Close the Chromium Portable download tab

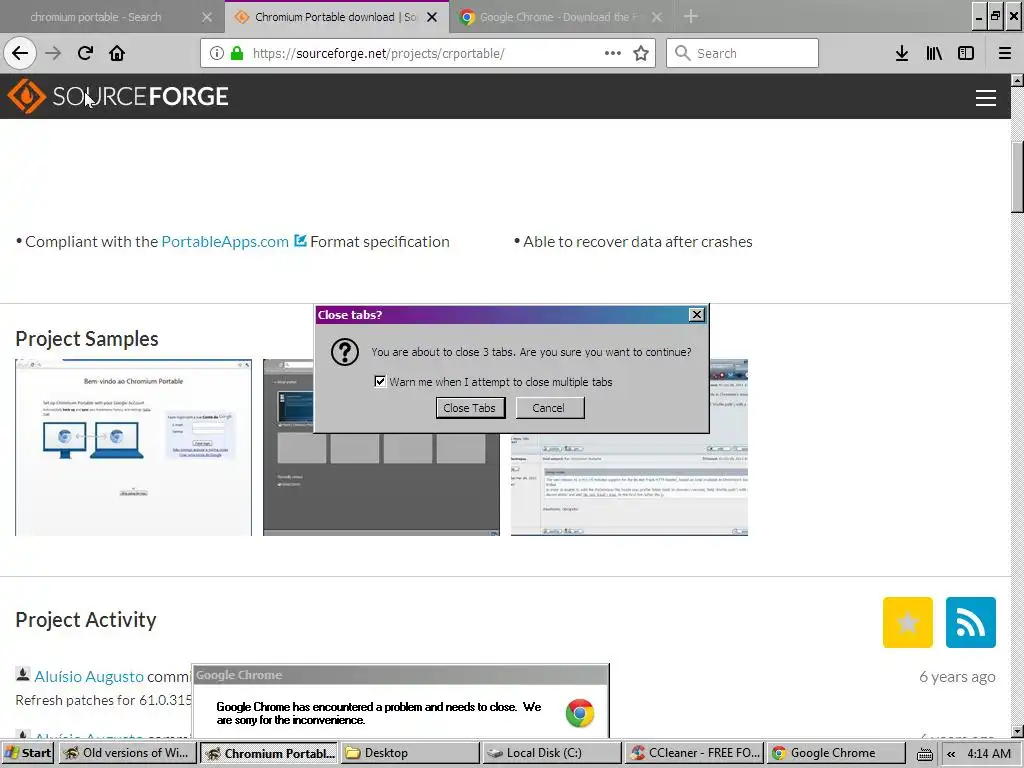pyautogui.click(x=432, y=17)
